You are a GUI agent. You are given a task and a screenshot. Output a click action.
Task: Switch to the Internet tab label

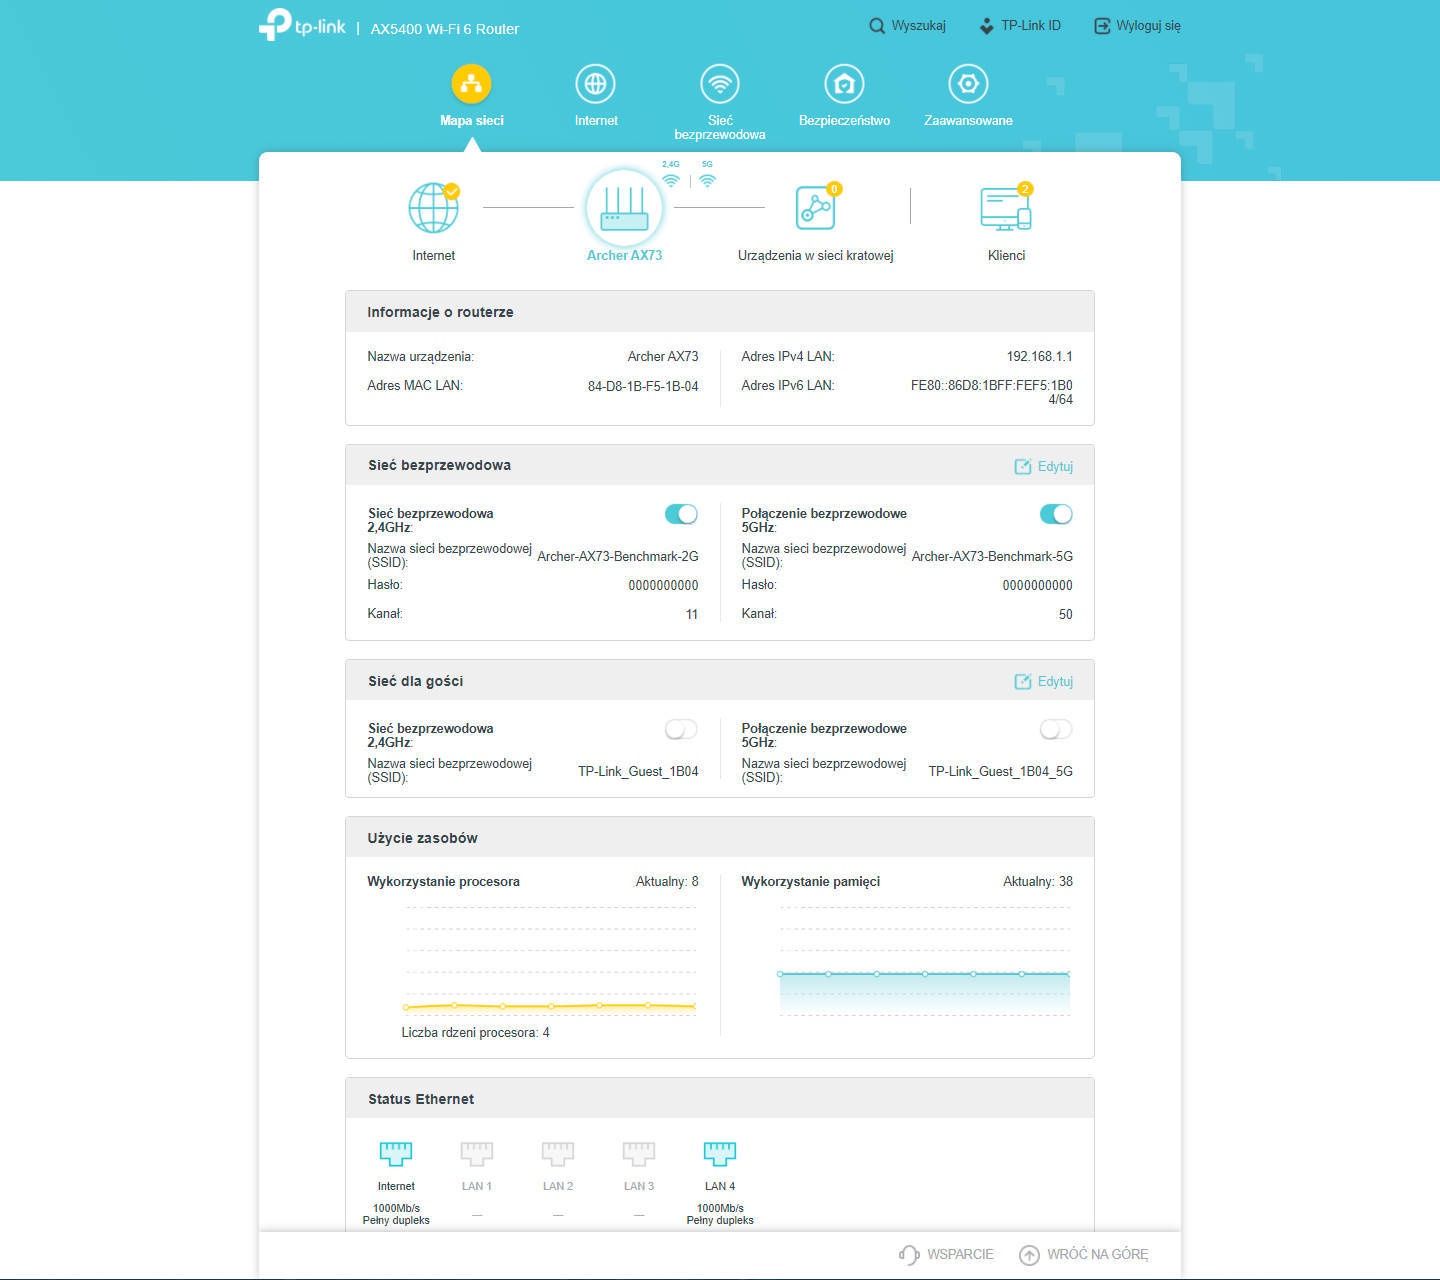click(x=596, y=121)
